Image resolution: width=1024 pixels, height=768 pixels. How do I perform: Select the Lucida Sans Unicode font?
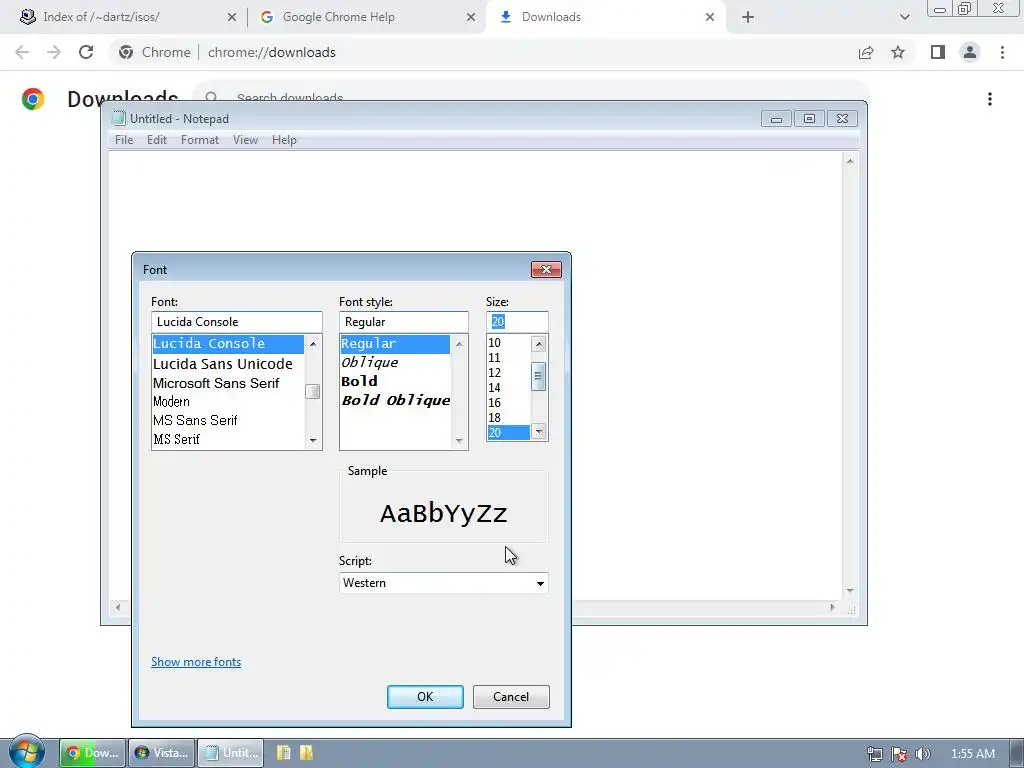tap(228, 364)
